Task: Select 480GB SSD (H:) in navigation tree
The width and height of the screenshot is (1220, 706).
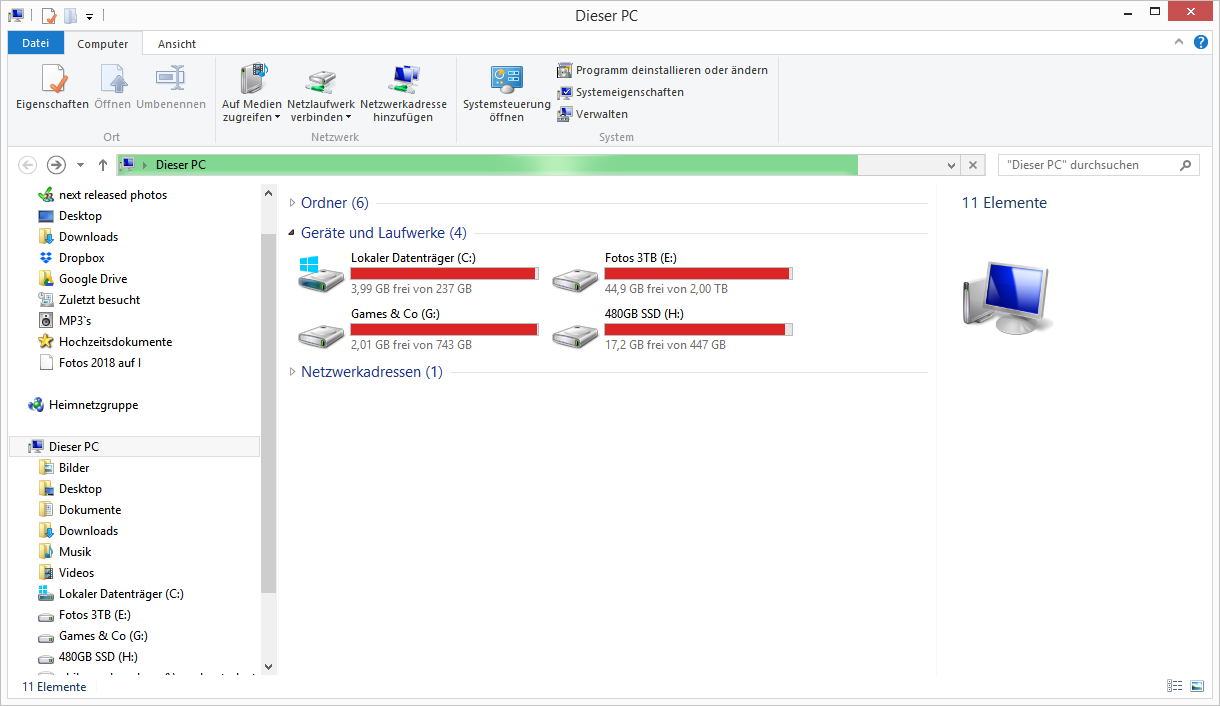Action: [x=98, y=657]
